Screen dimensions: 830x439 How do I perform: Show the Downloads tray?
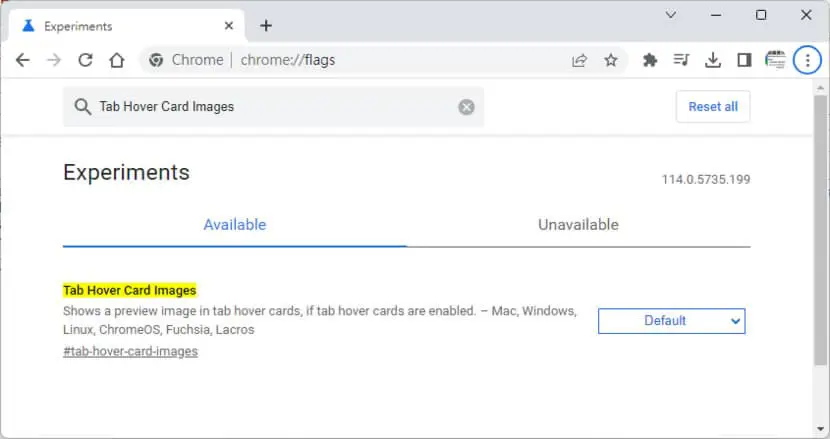tap(713, 60)
